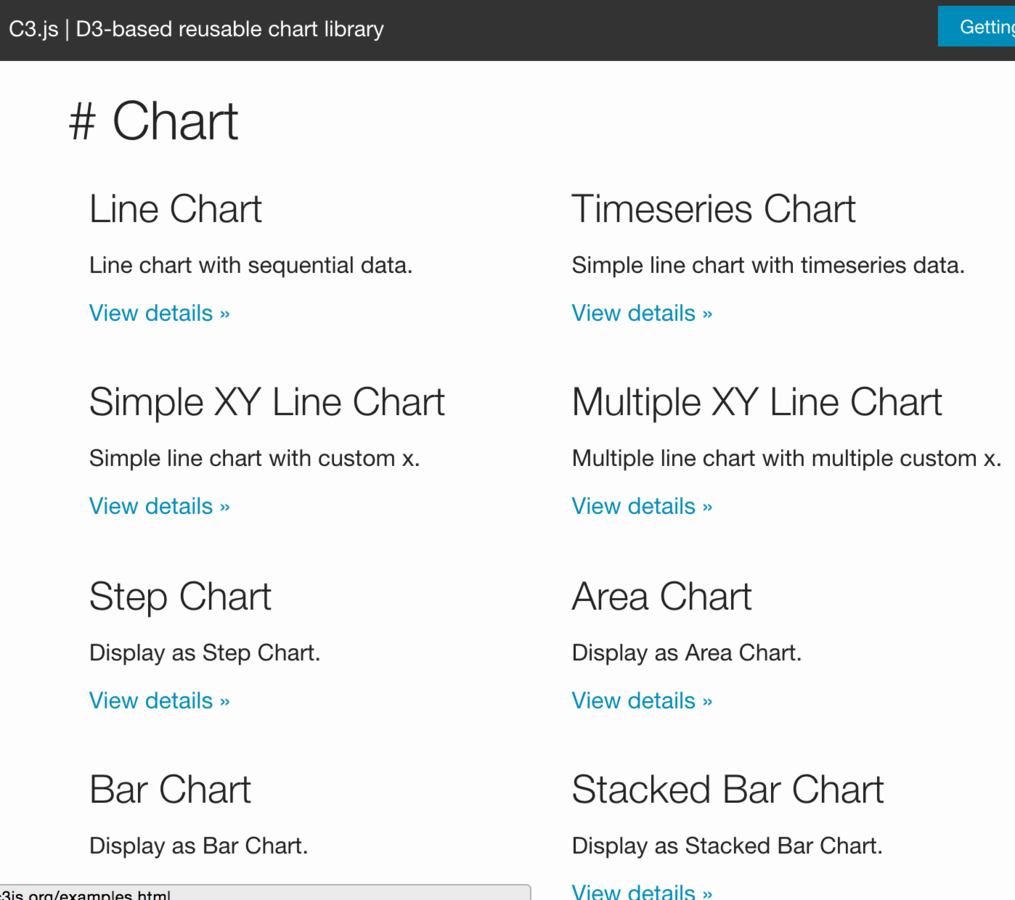Click text 'Simple line chart with custom x.'

[254, 458]
